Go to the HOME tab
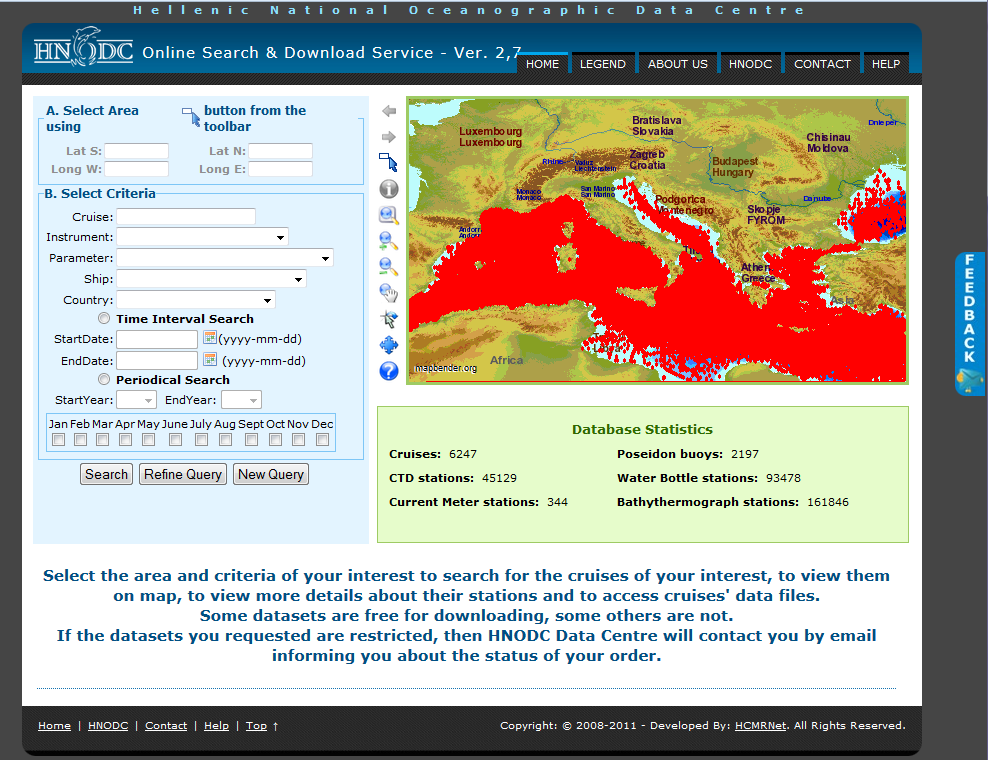Viewport: 988px width, 760px height. (x=543, y=64)
